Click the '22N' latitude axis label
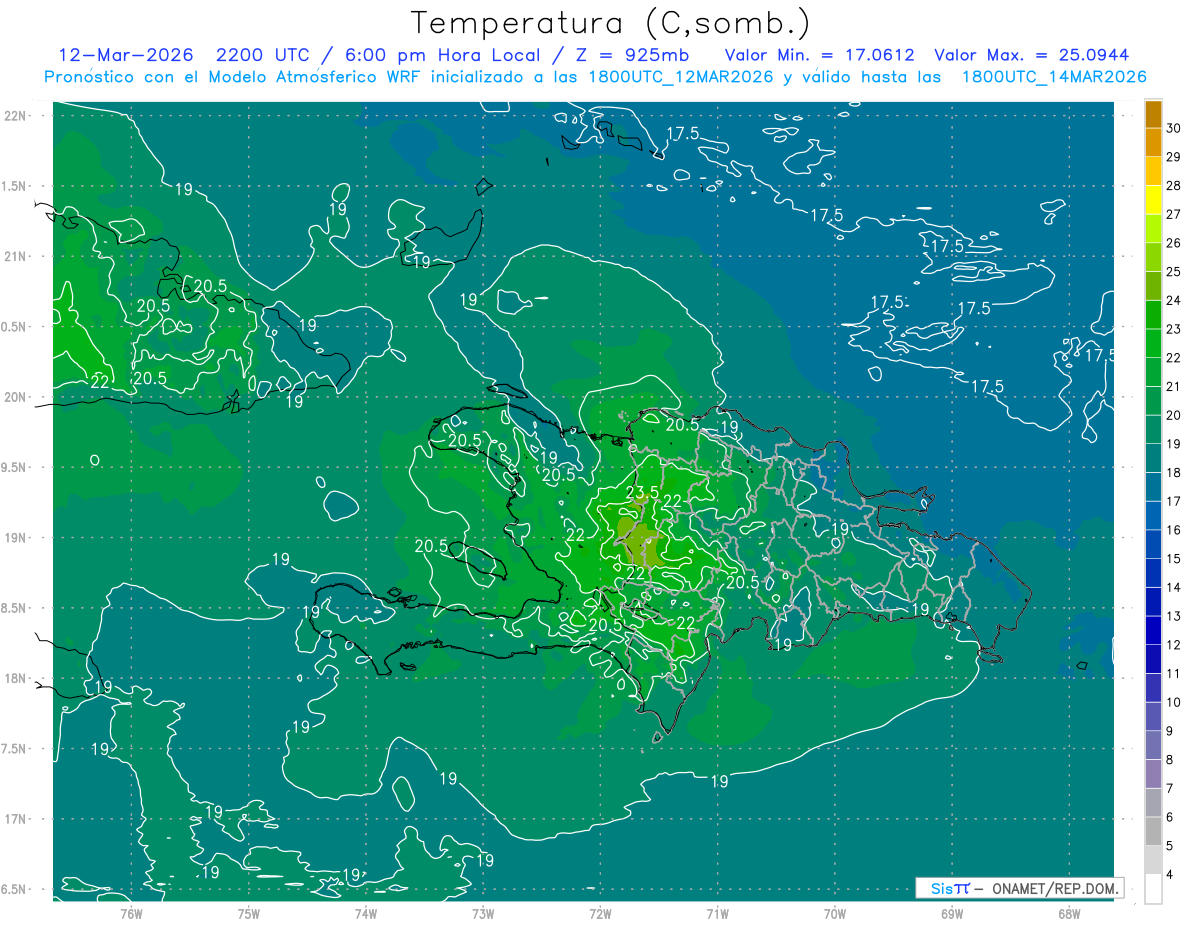Screen dimensions: 1200x927 [17, 115]
